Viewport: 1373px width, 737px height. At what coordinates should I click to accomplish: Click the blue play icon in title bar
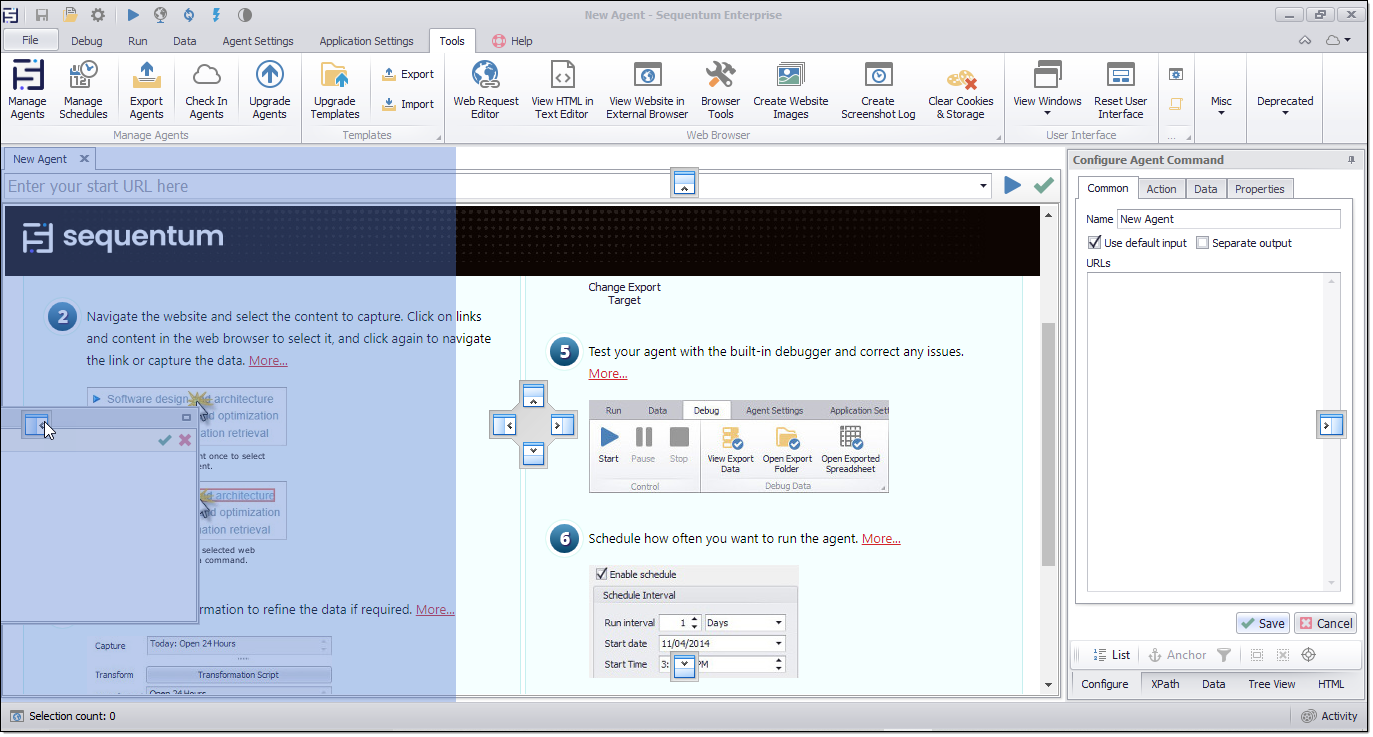click(x=134, y=15)
